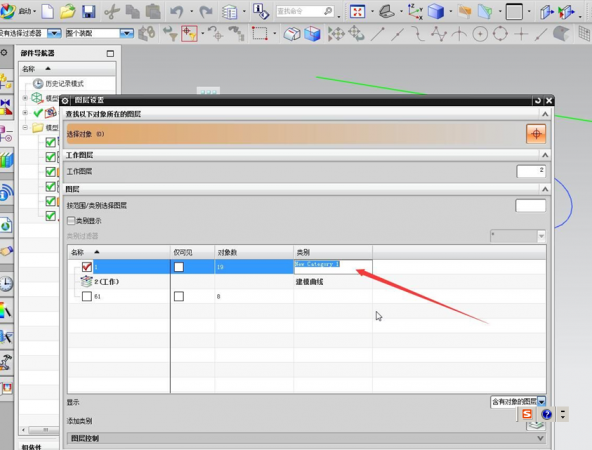Collapse the 查找以下对象所在的图层 section
The width and height of the screenshot is (592, 450).
click(545, 114)
